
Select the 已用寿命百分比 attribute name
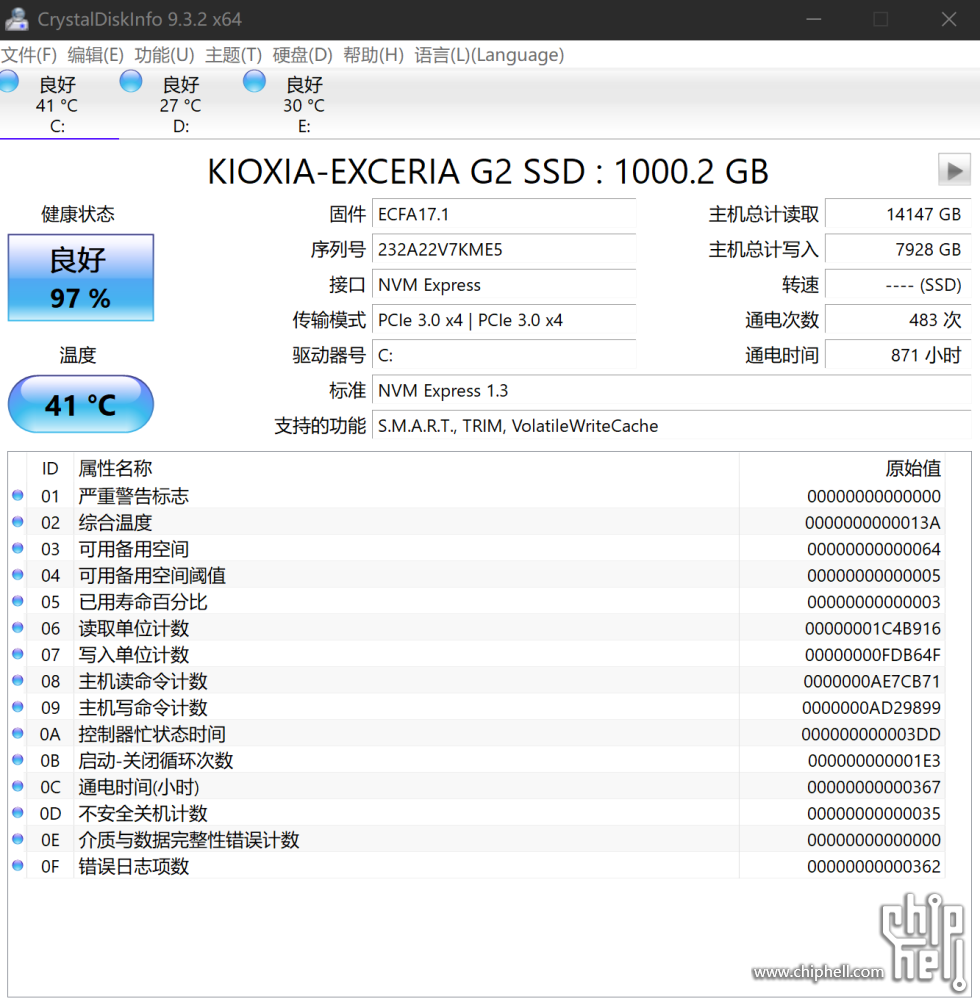(x=143, y=602)
